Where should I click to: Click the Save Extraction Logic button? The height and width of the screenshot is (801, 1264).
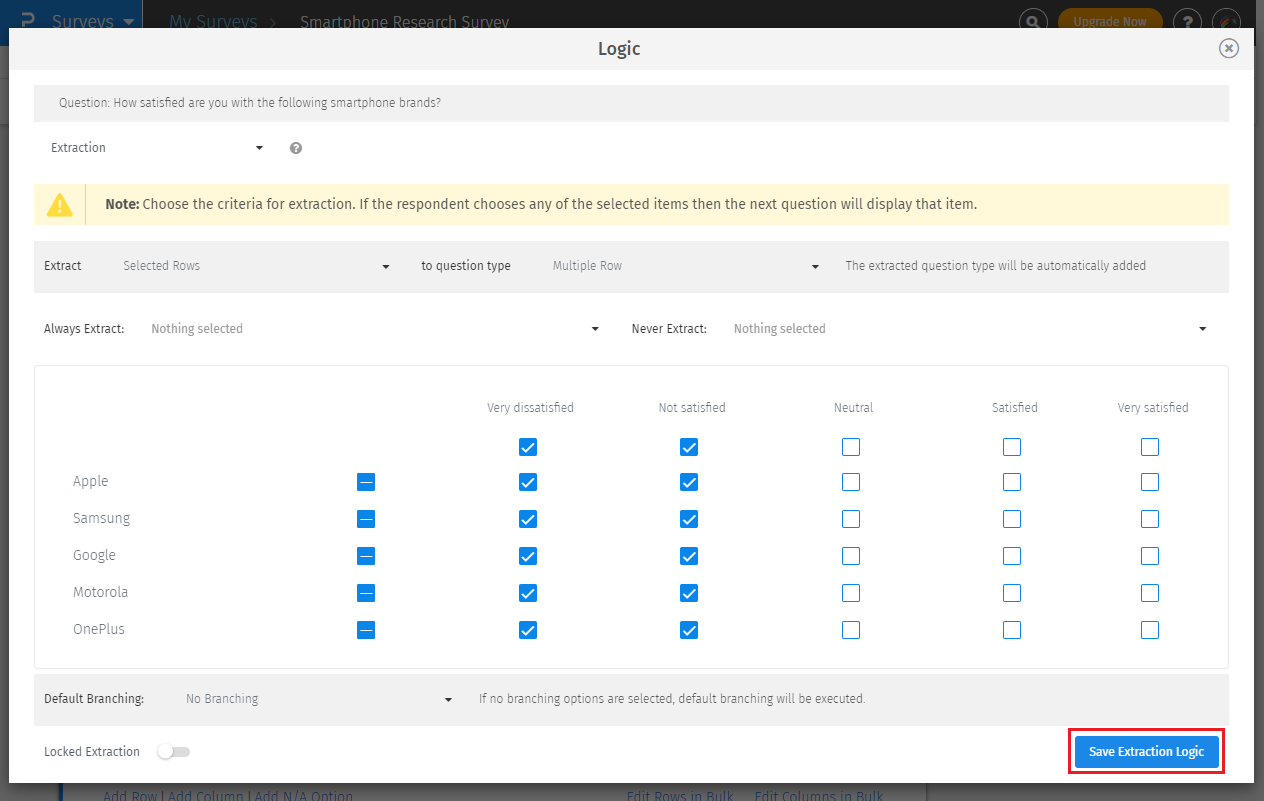[x=1146, y=751]
